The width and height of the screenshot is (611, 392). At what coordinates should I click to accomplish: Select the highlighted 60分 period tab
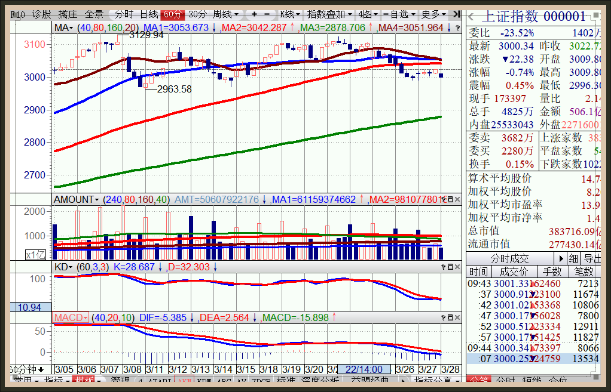point(173,14)
